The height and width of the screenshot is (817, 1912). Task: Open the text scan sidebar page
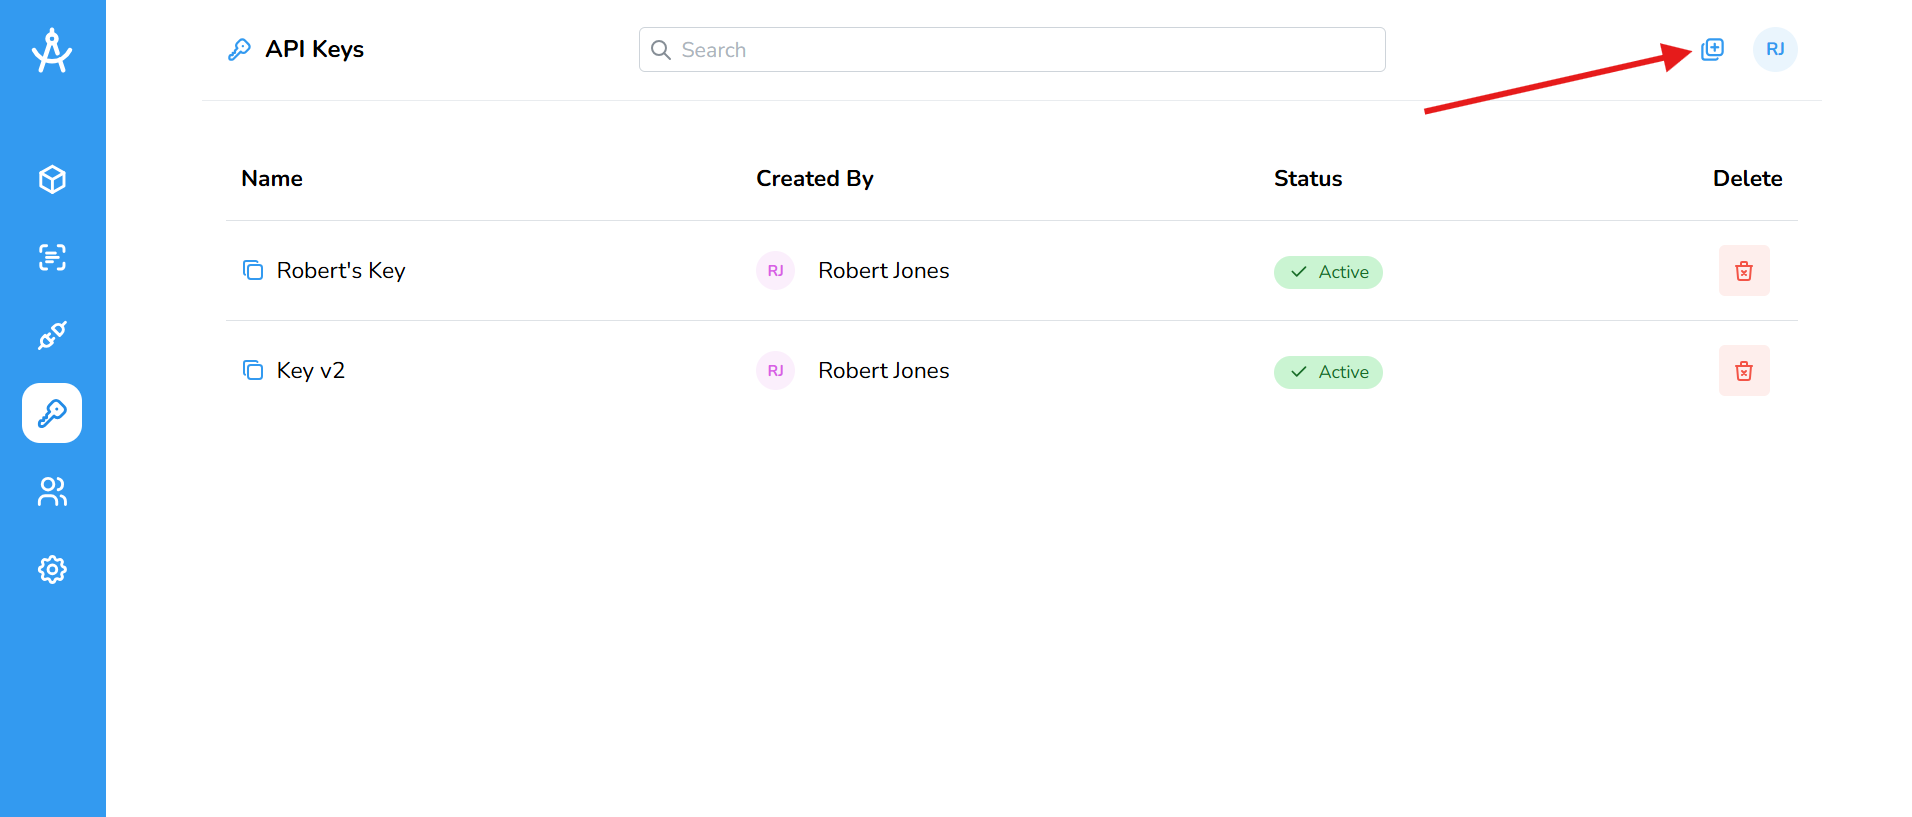click(x=52, y=257)
